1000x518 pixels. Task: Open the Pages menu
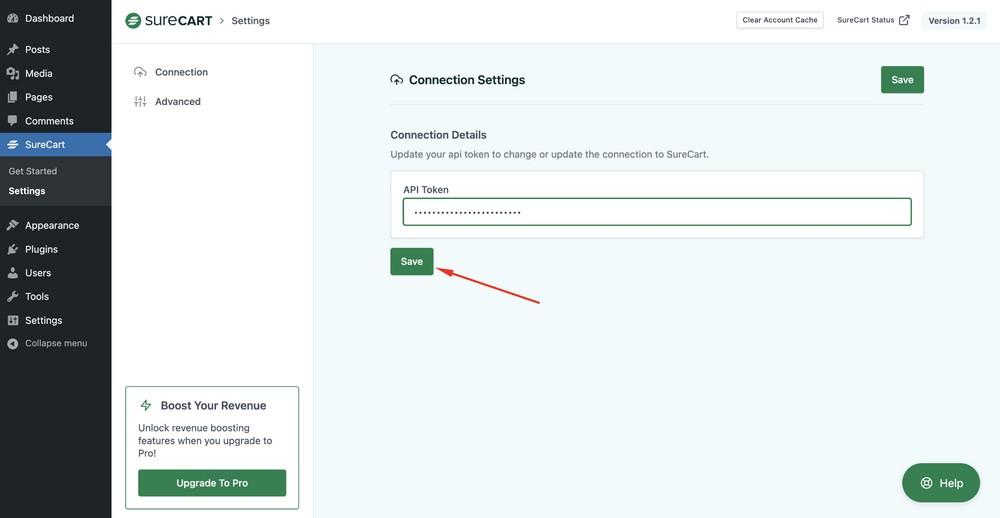coord(55,97)
